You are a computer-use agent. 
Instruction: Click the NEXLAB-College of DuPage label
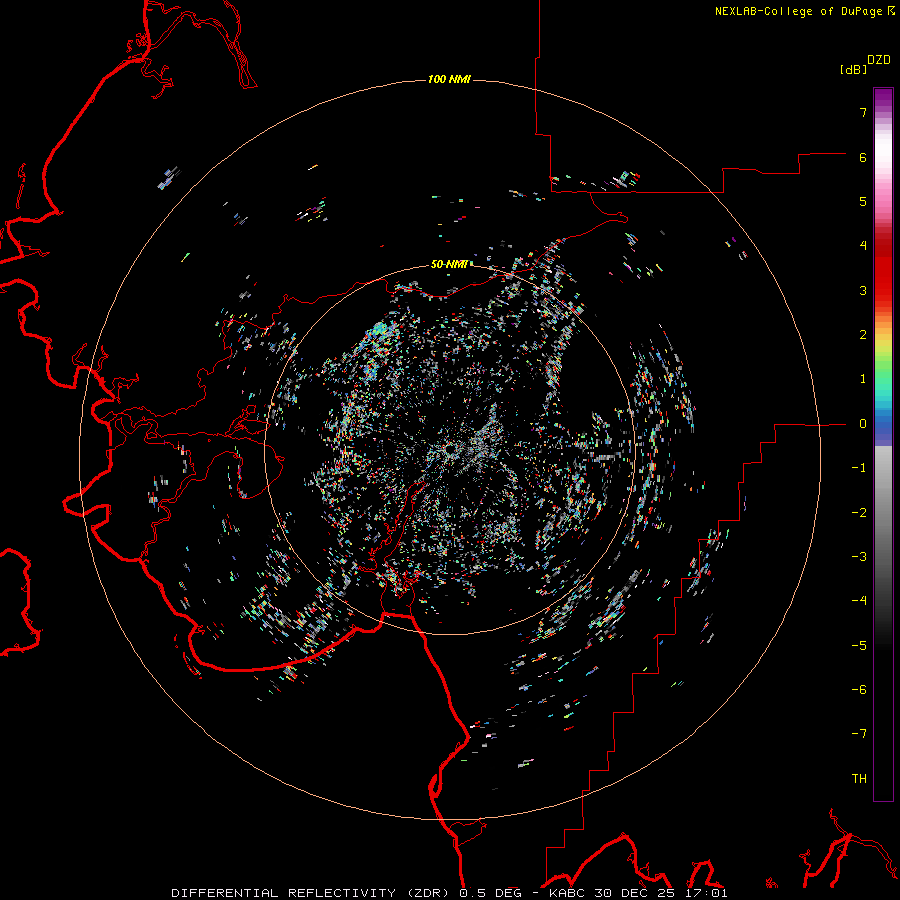click(798, 11)
